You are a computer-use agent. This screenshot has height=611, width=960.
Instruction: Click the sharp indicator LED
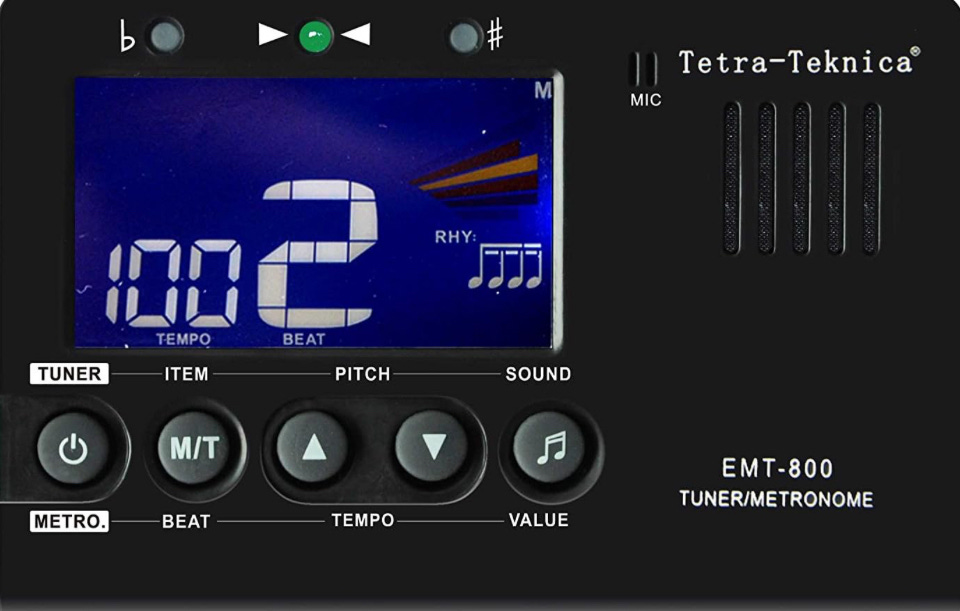pos(464,37)
